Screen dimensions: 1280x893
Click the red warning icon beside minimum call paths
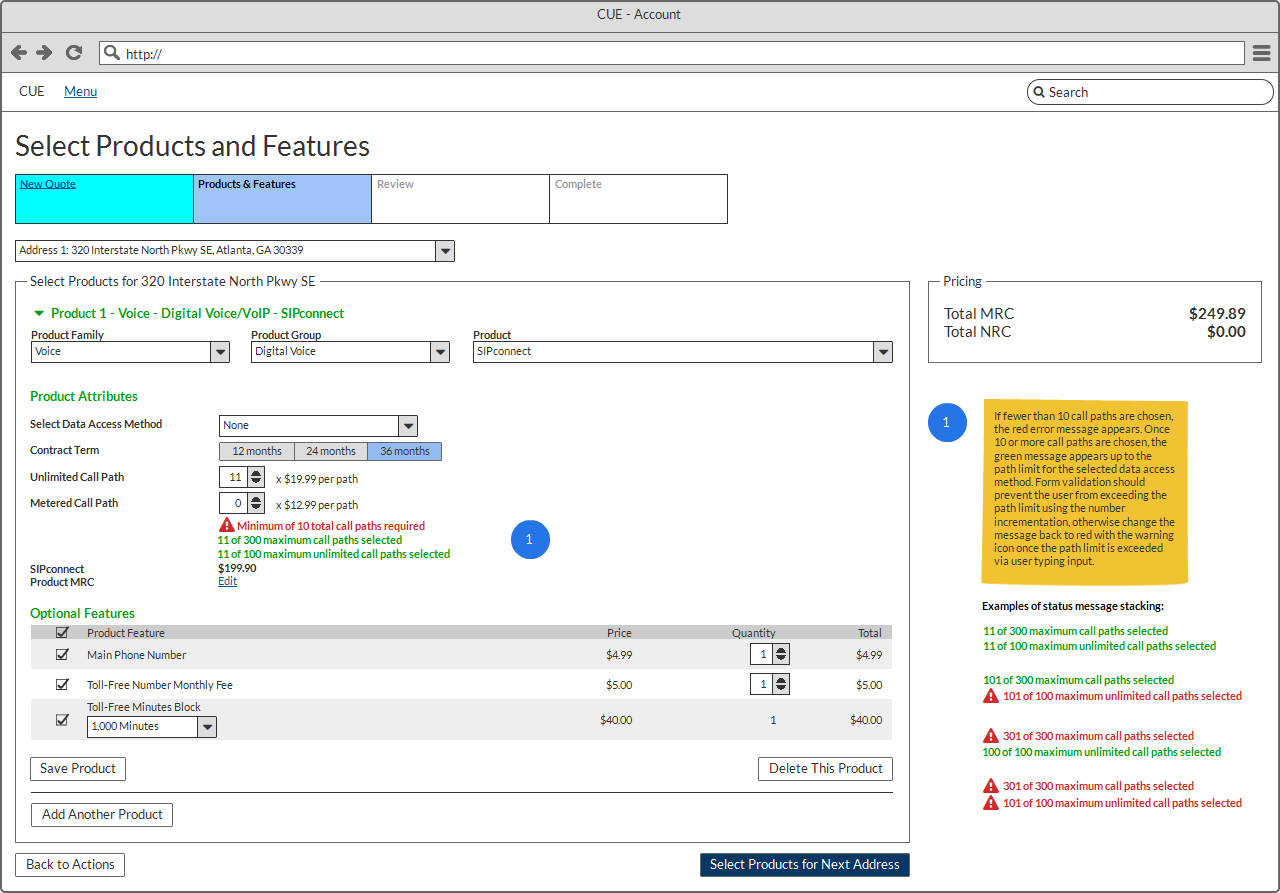pyautogui.click(x=226, y=525)
